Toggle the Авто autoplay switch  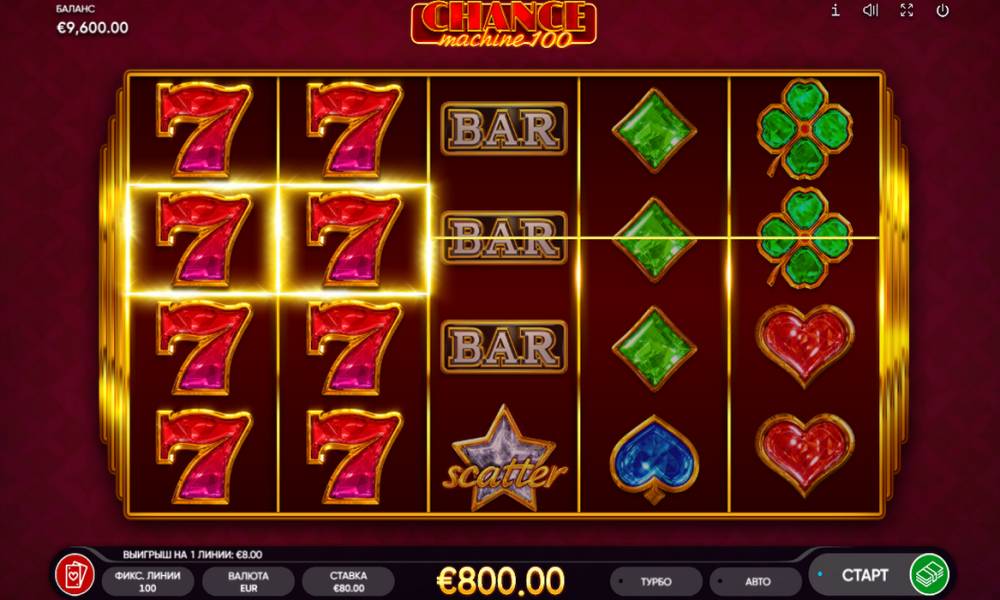coord(756,582)
